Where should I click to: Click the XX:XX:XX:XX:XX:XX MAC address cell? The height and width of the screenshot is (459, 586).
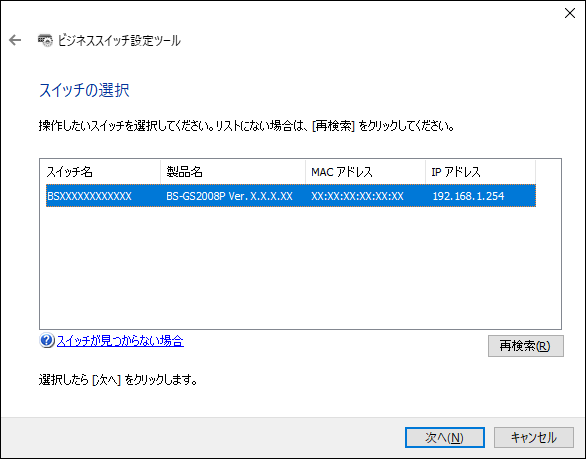[357, 196]
